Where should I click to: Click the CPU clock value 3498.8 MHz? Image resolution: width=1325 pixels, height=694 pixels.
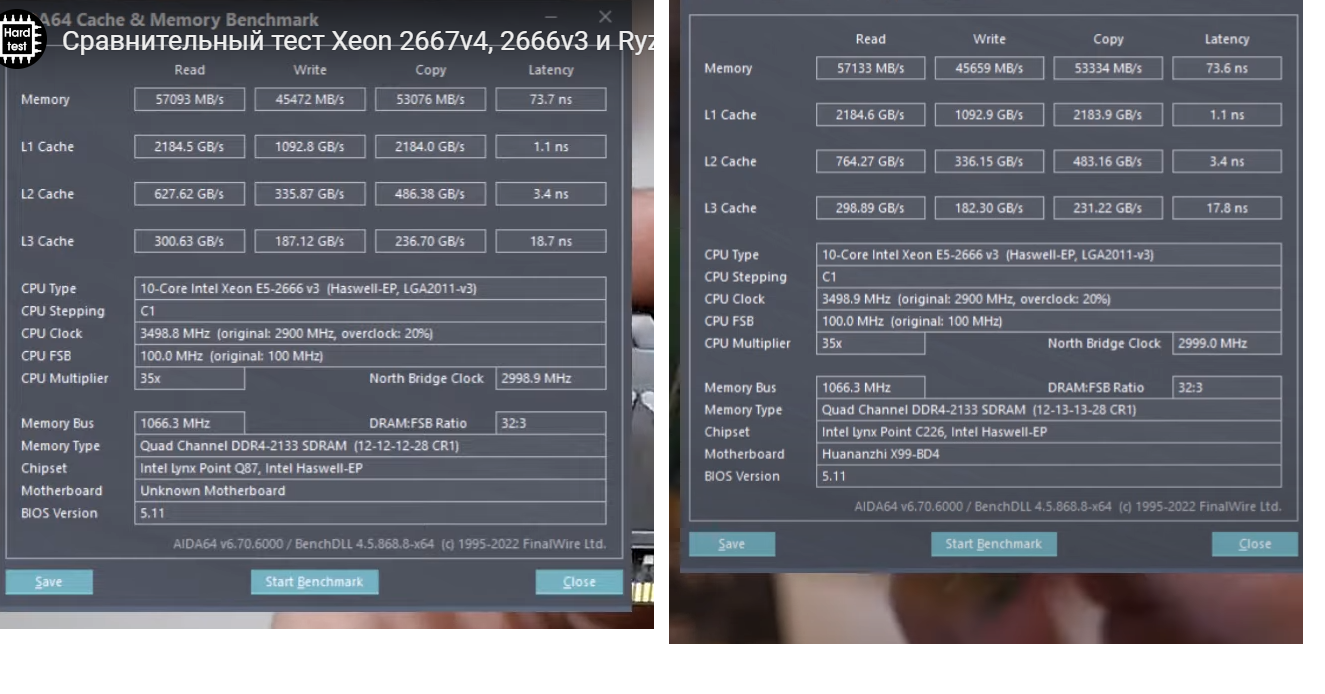click(x=370, y=333)
